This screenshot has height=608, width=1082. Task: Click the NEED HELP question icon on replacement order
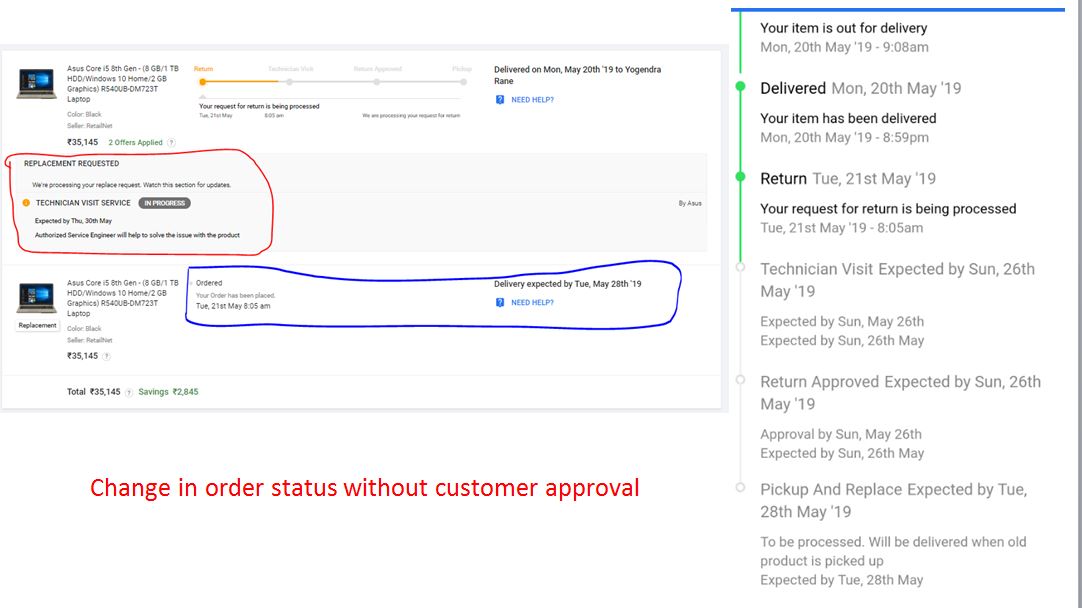500,302
